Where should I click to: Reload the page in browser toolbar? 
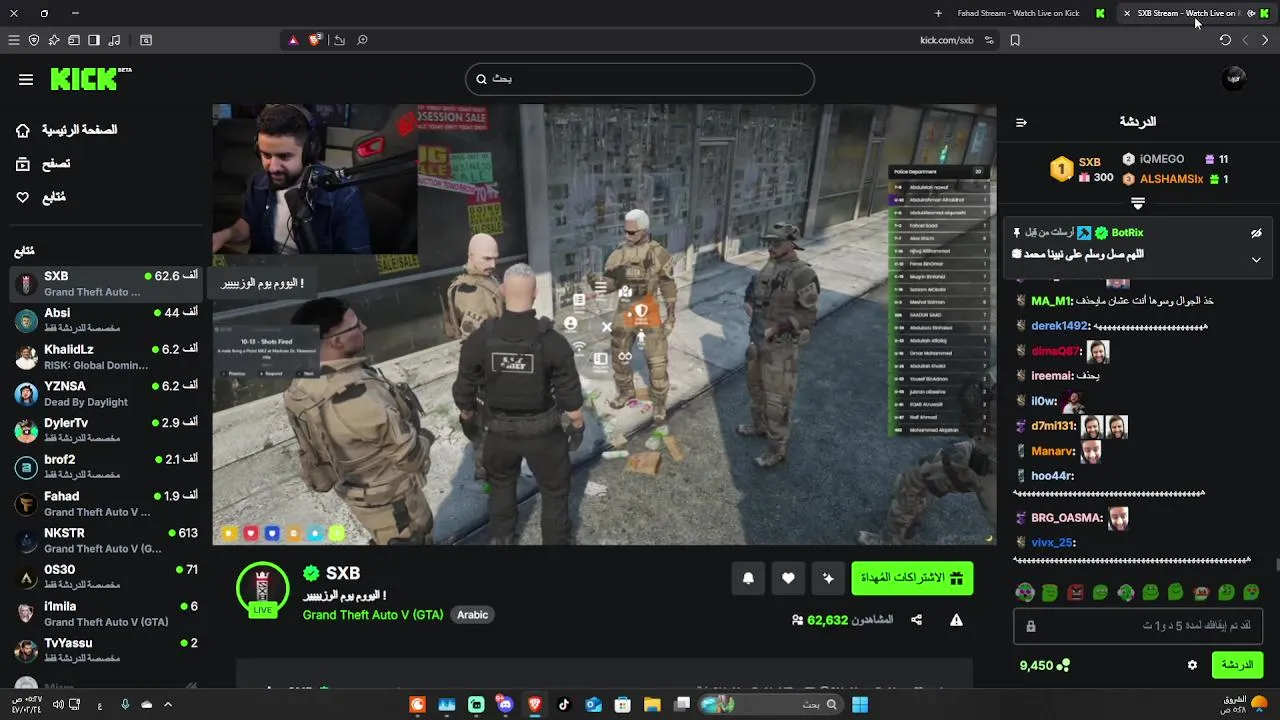[x=1225, y=40]
